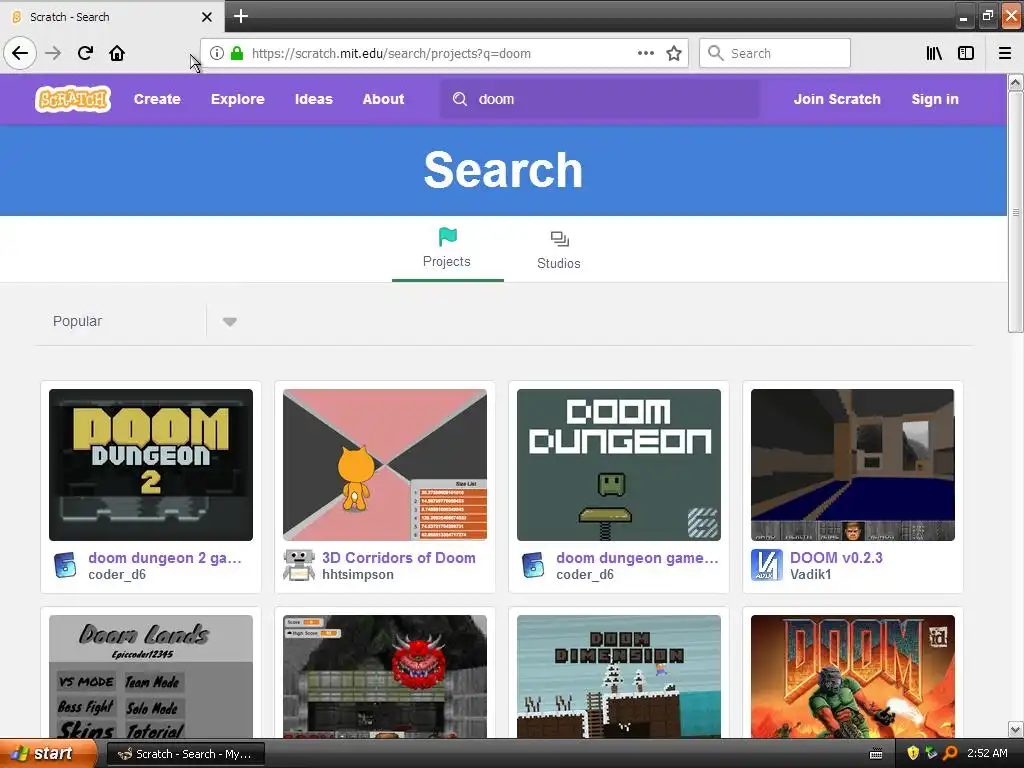Switch to the Projects tab

447,249
